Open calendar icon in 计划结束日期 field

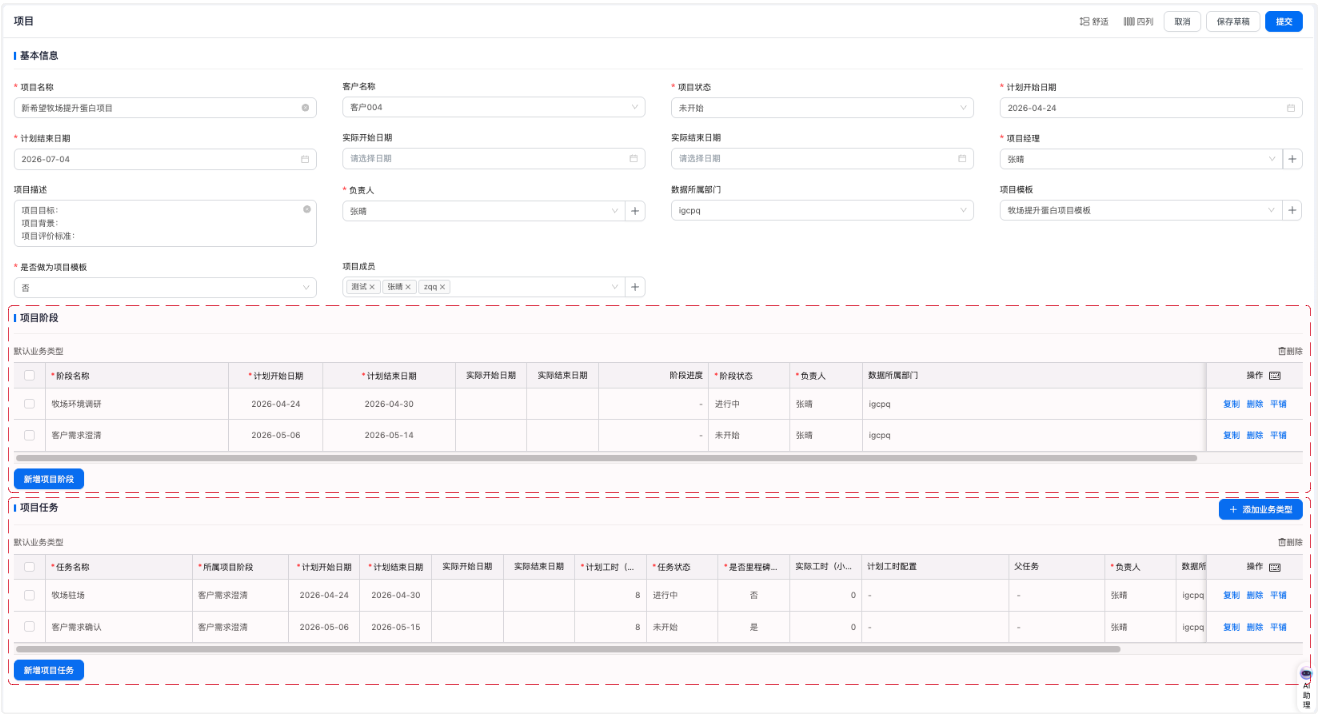304,159
